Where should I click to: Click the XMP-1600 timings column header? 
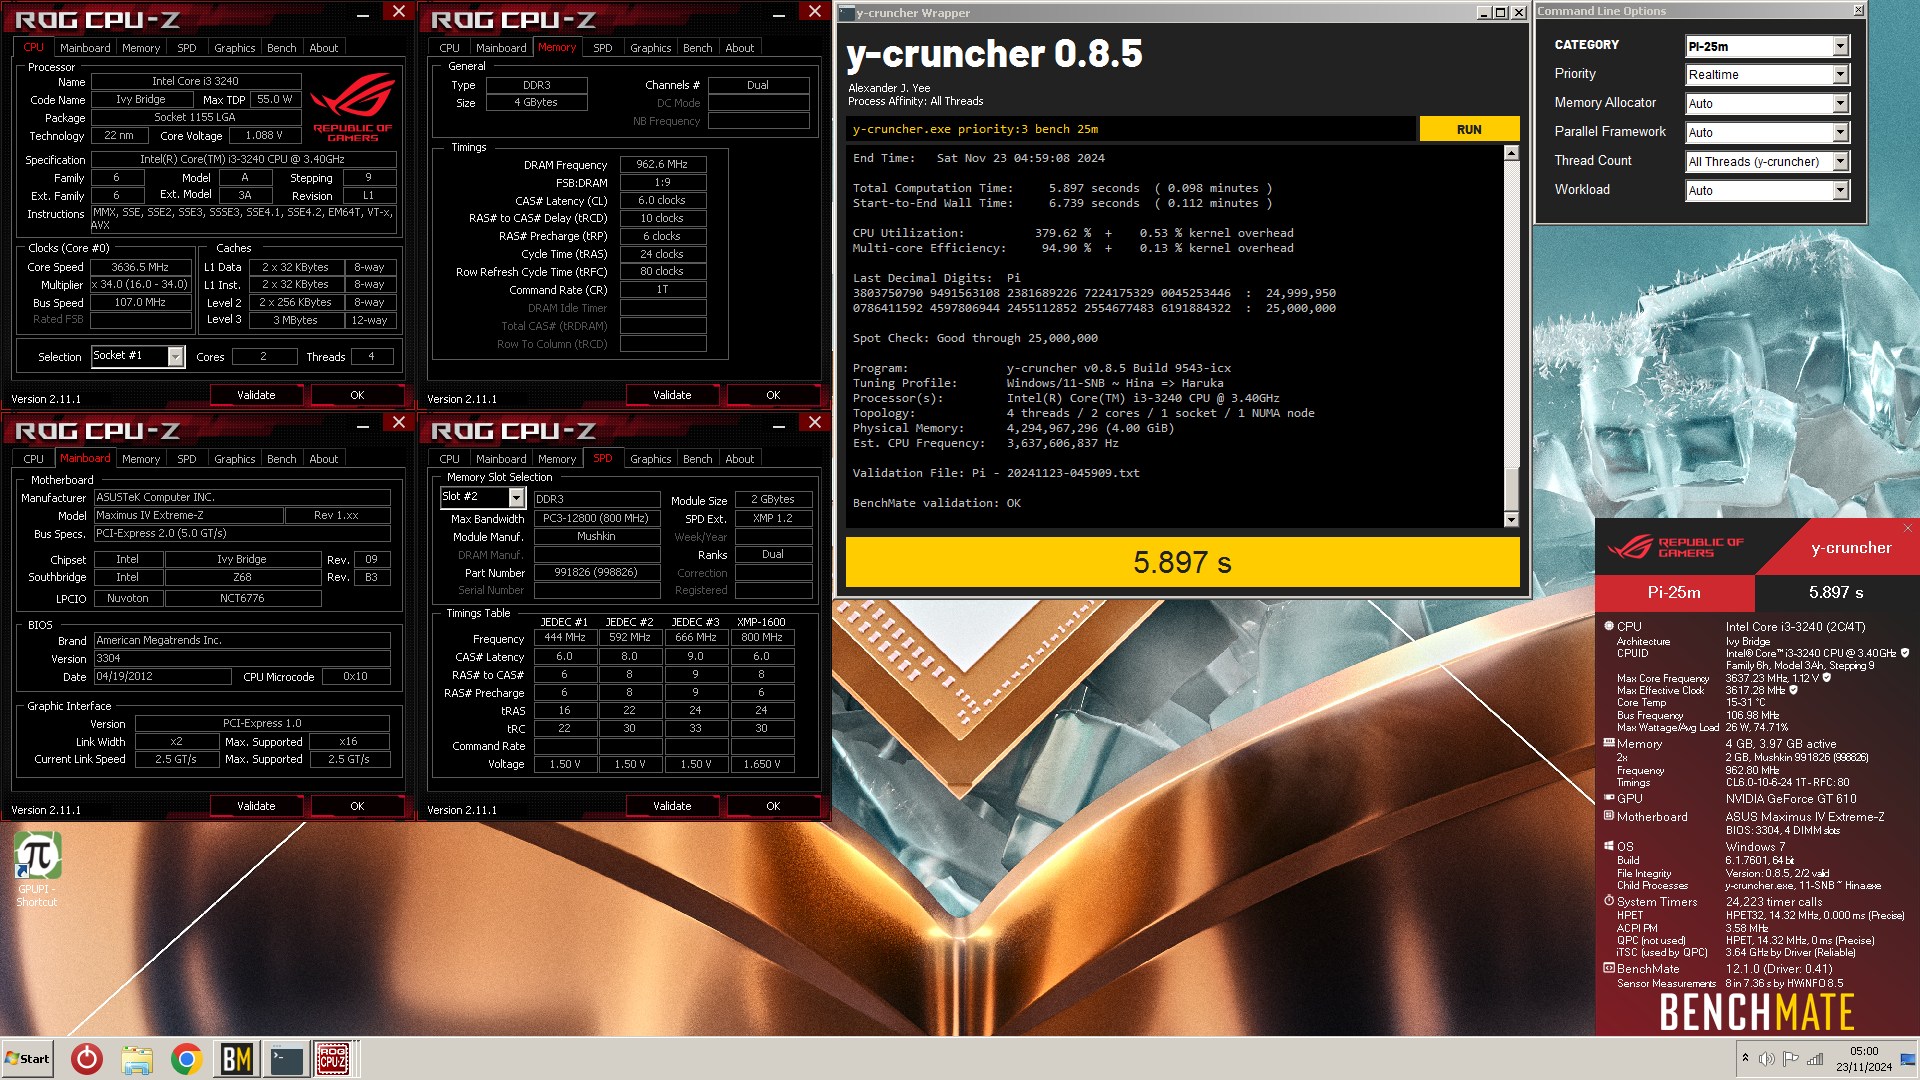pos(761,622)
